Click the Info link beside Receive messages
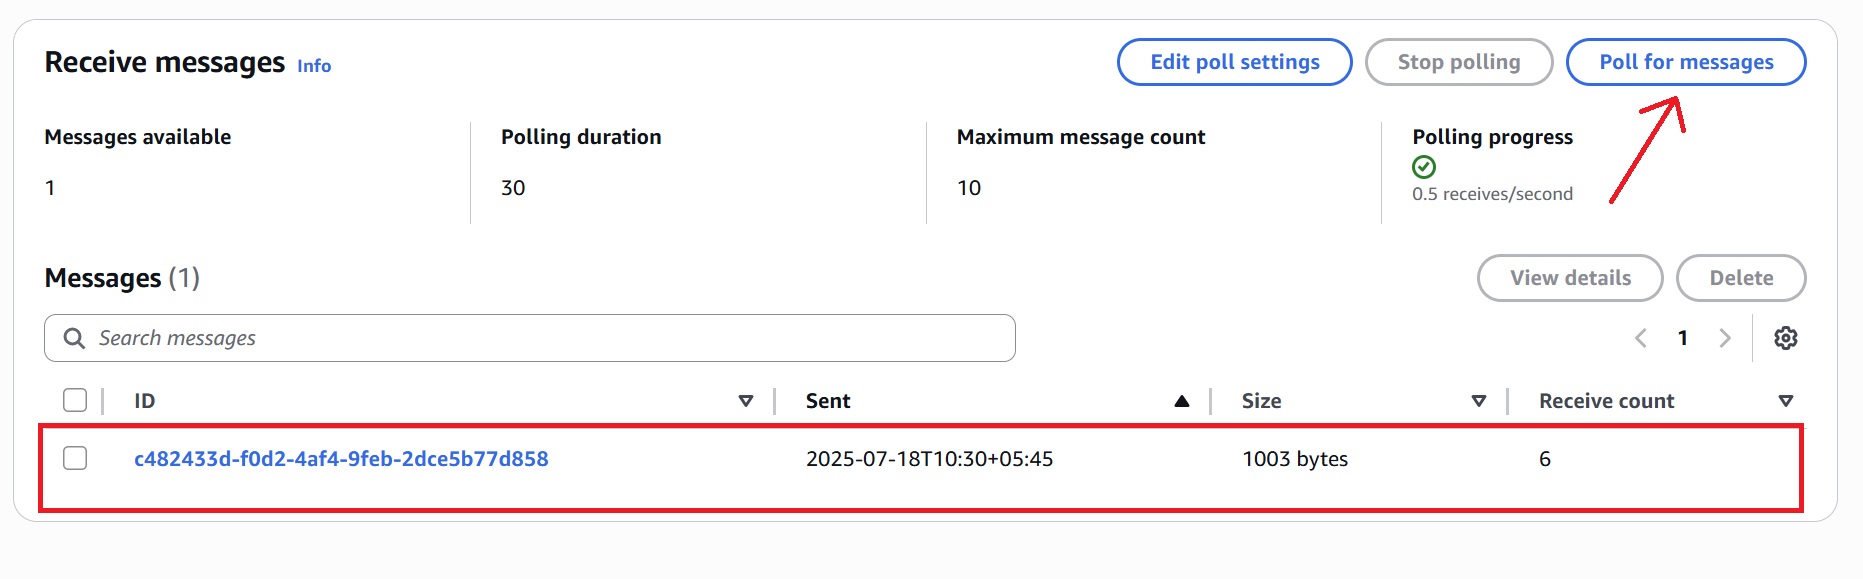This screenshot has width=1863, height=579. (313, 66)
